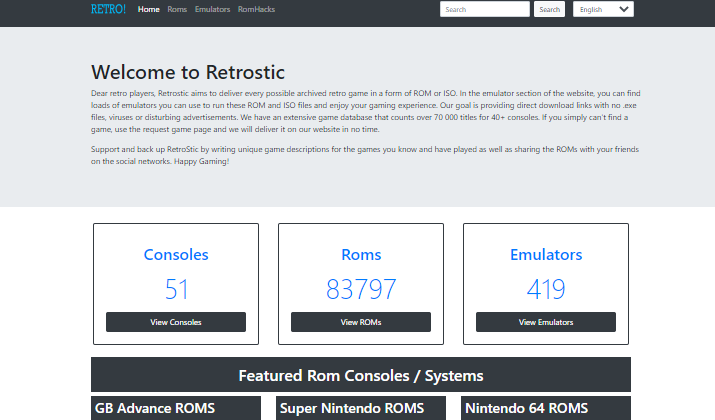Click the Welcome to Retrostic heading
The width and height of the screenshot is (715, 420).
[x=188, y=72]
